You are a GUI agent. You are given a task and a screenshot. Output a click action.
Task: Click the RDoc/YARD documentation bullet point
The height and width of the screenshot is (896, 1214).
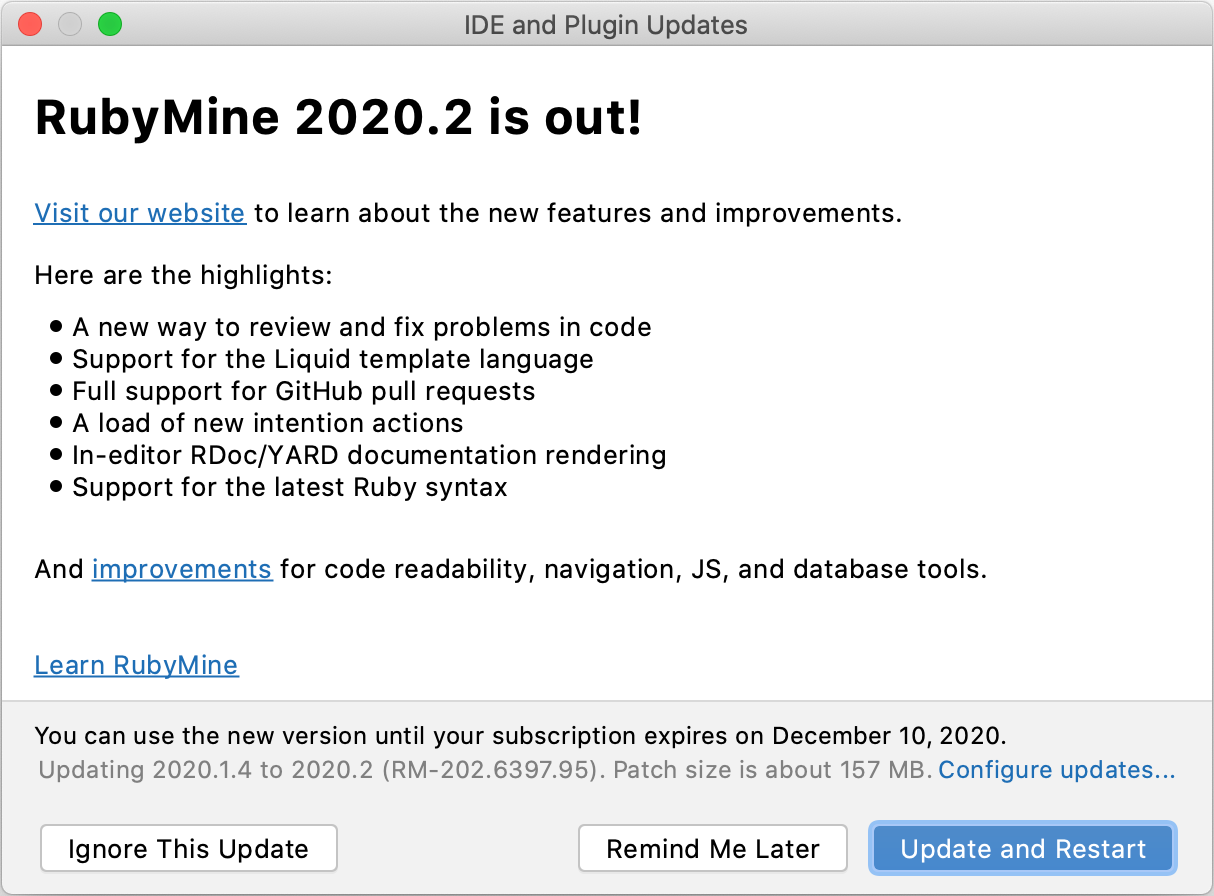click(x=368, y=455)
